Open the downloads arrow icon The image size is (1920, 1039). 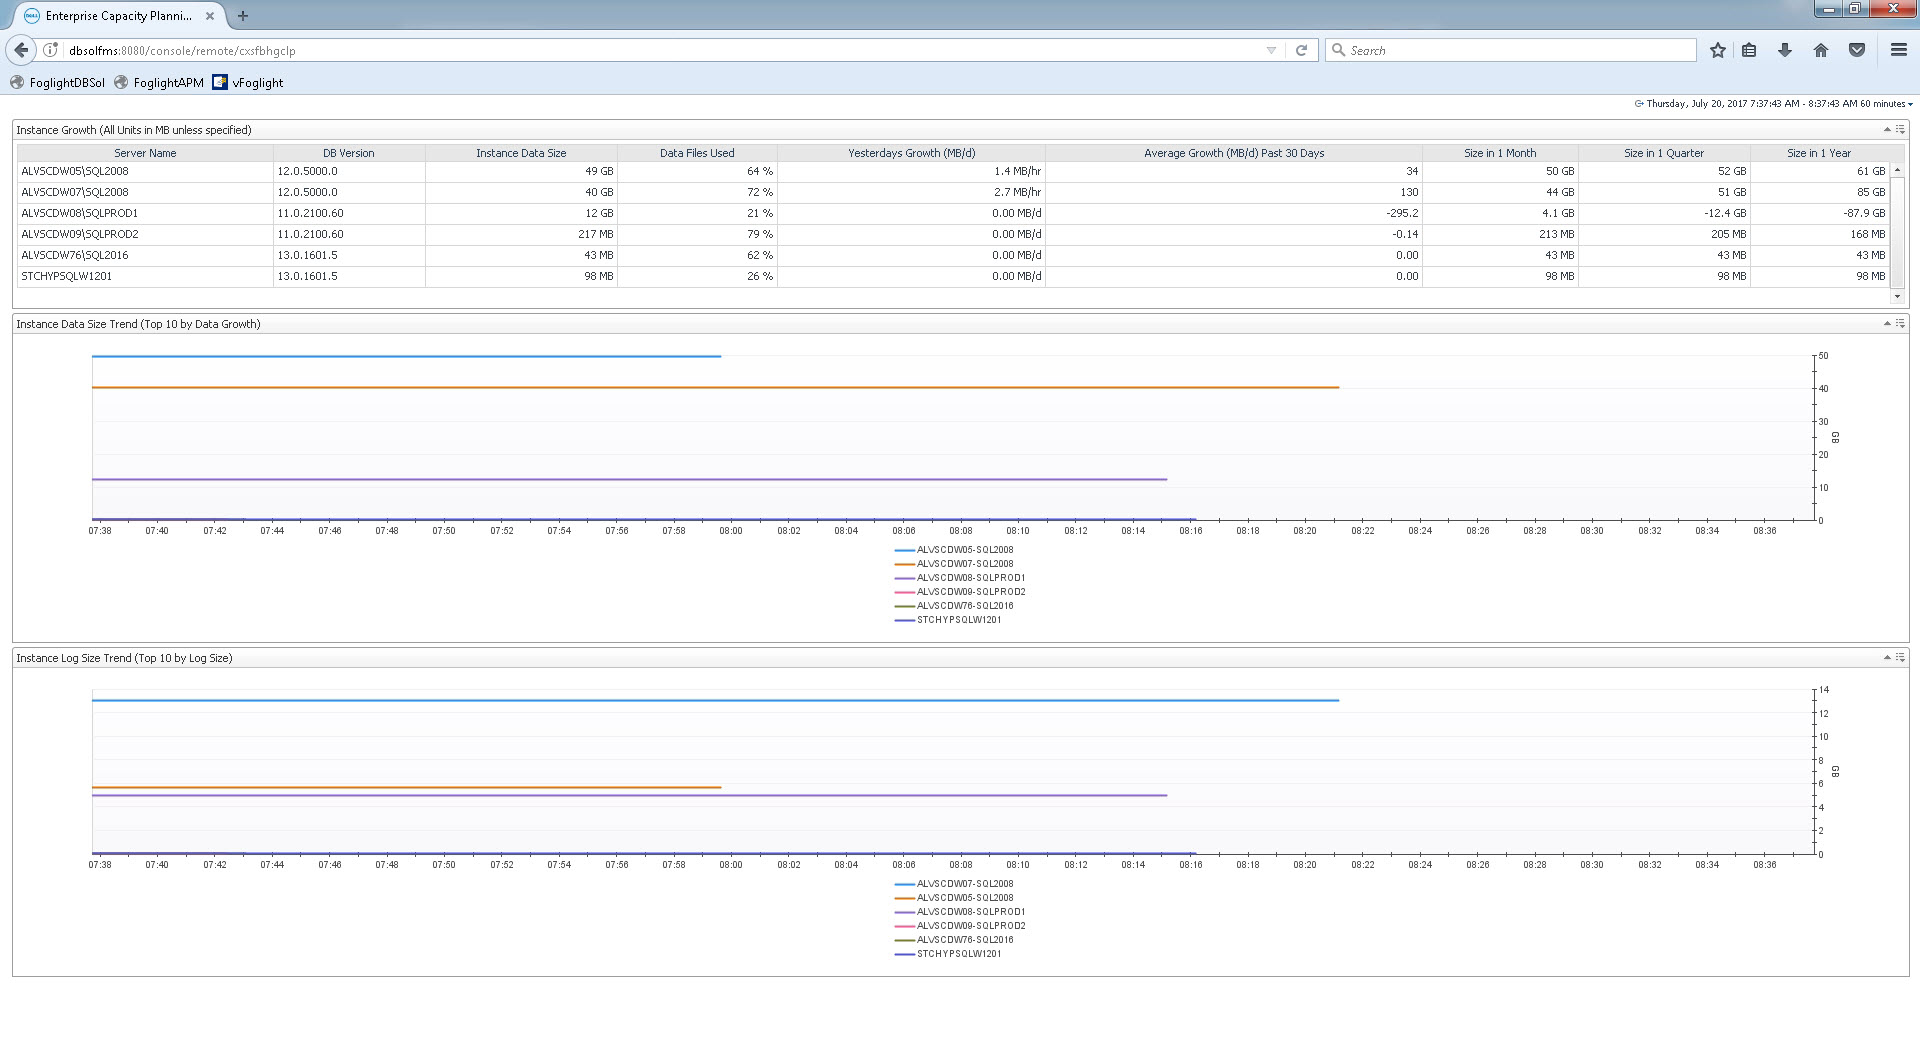(1785, 50)
